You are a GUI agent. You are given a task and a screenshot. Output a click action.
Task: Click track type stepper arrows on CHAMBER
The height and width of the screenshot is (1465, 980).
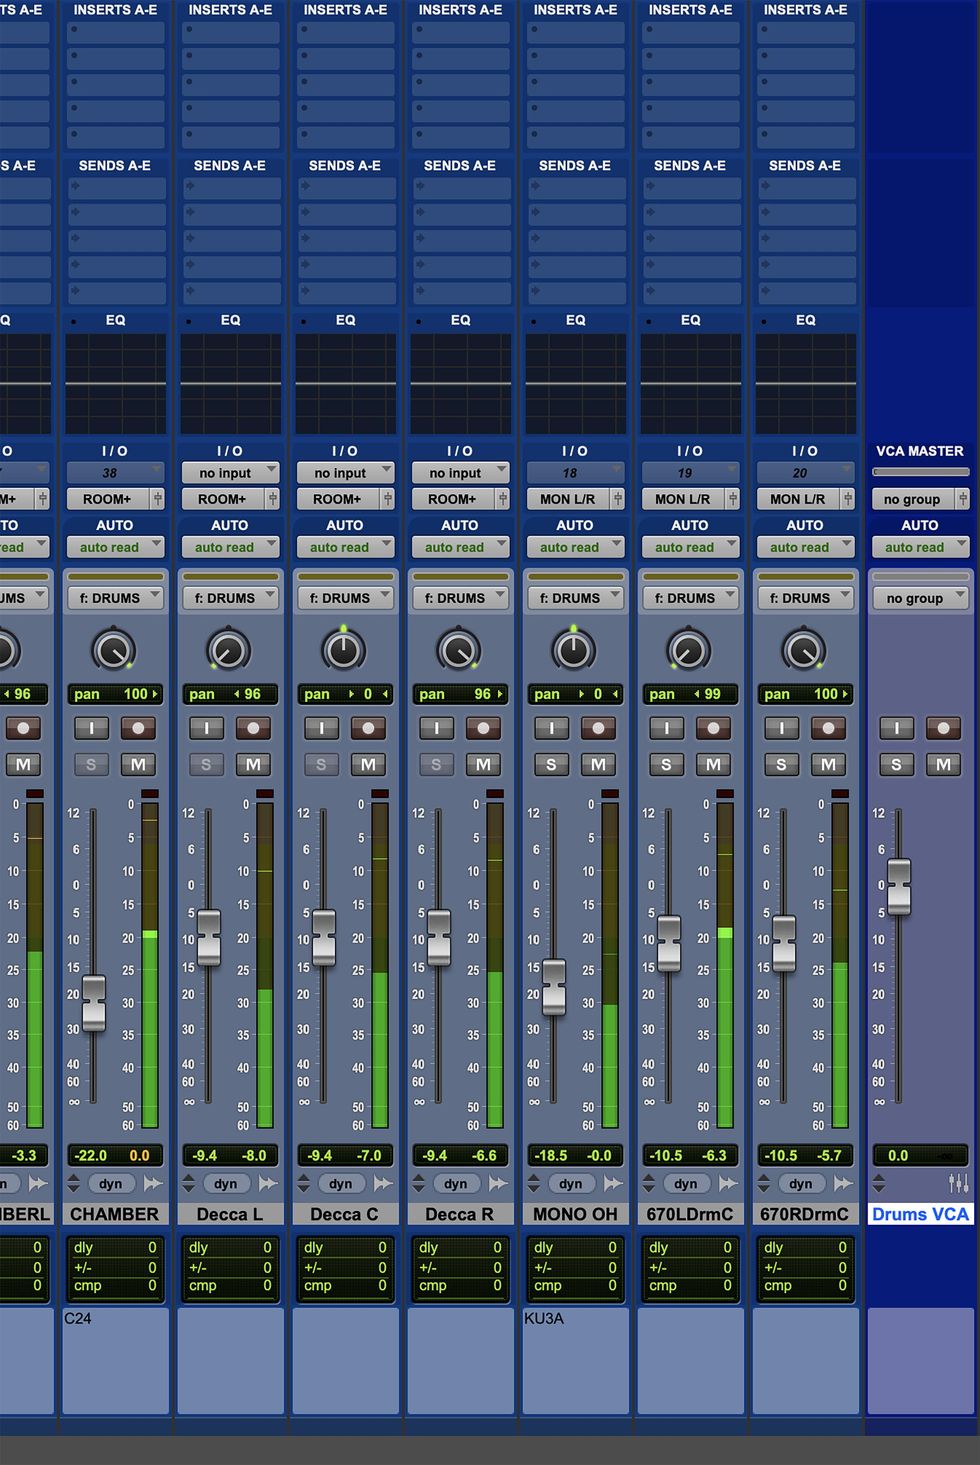73,1184
